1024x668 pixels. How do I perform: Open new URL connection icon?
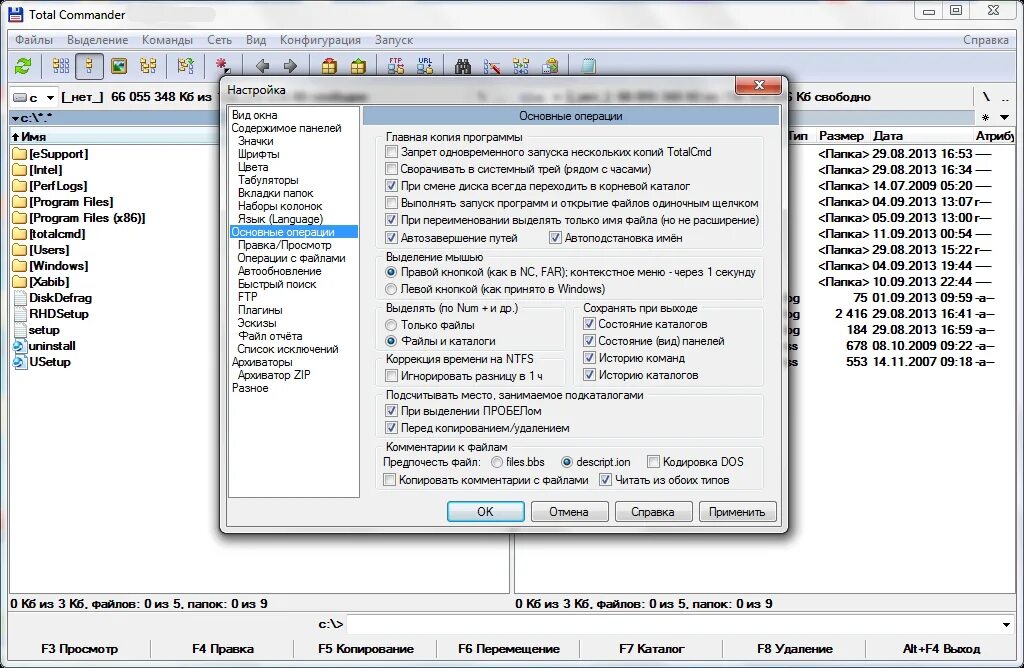[425, 66]
